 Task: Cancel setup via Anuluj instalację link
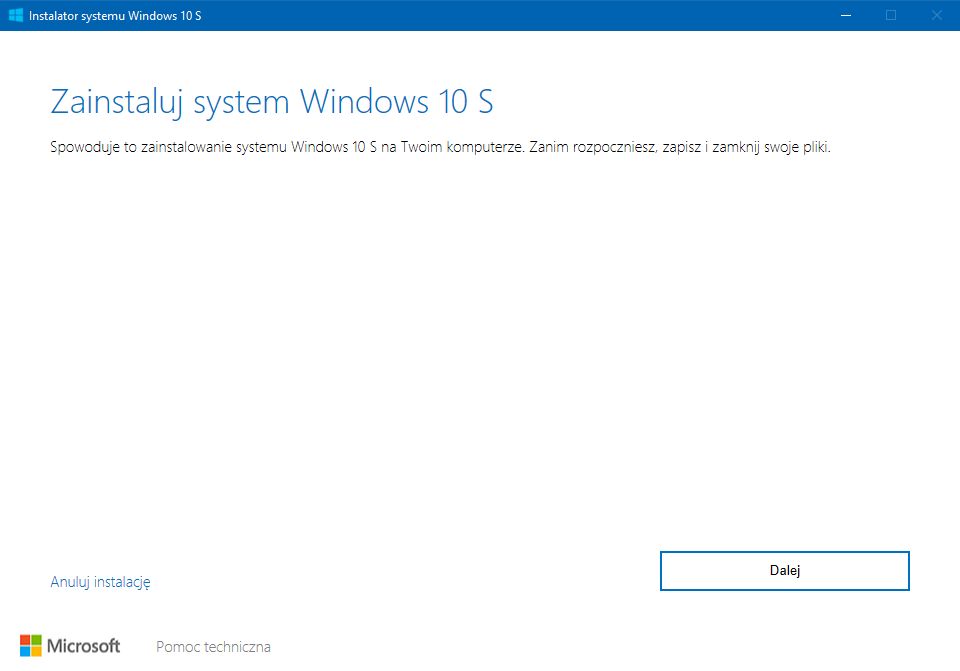tap(100, 582)
